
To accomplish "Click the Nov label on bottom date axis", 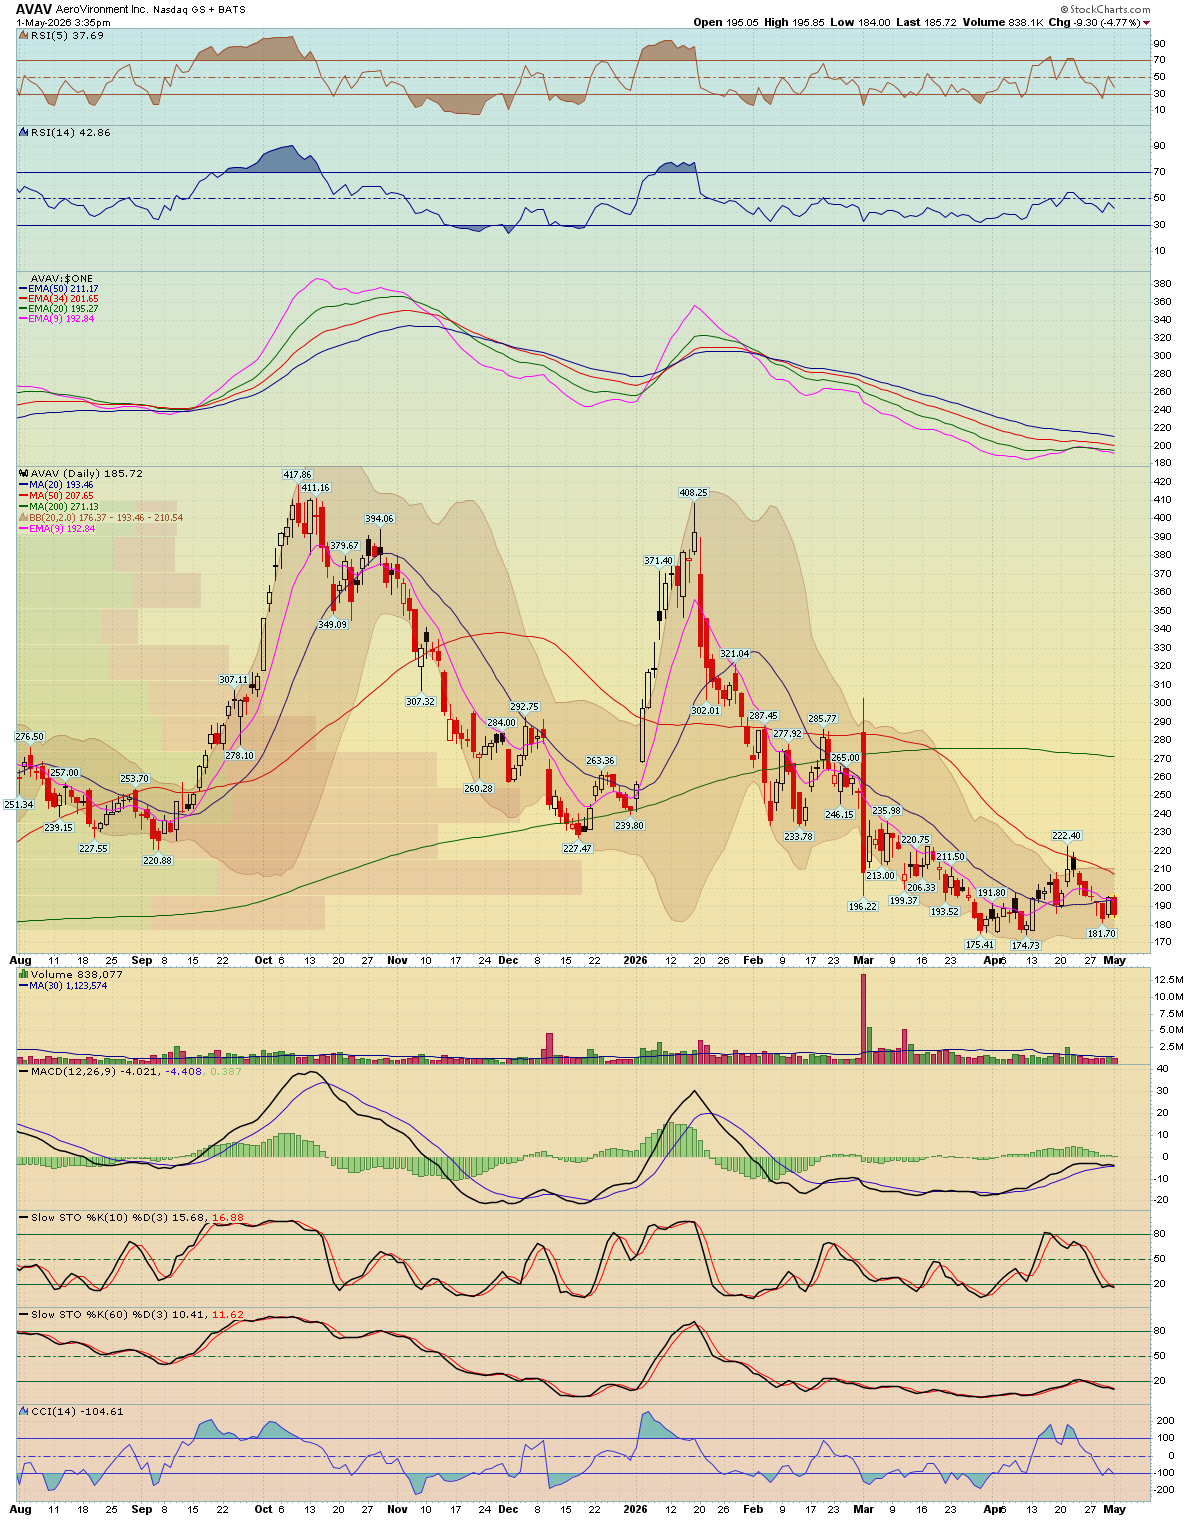I will (397, 1509).
